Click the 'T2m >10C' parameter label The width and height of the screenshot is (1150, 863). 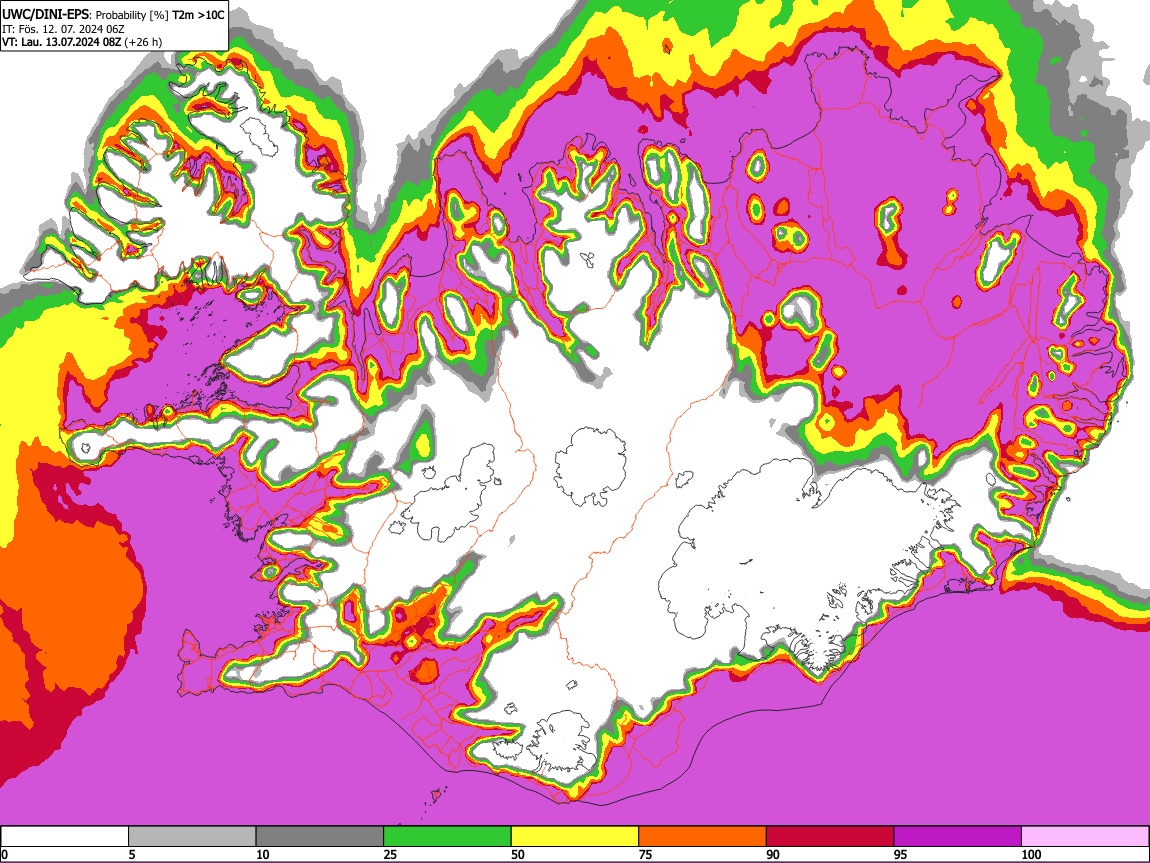(198, 14)
